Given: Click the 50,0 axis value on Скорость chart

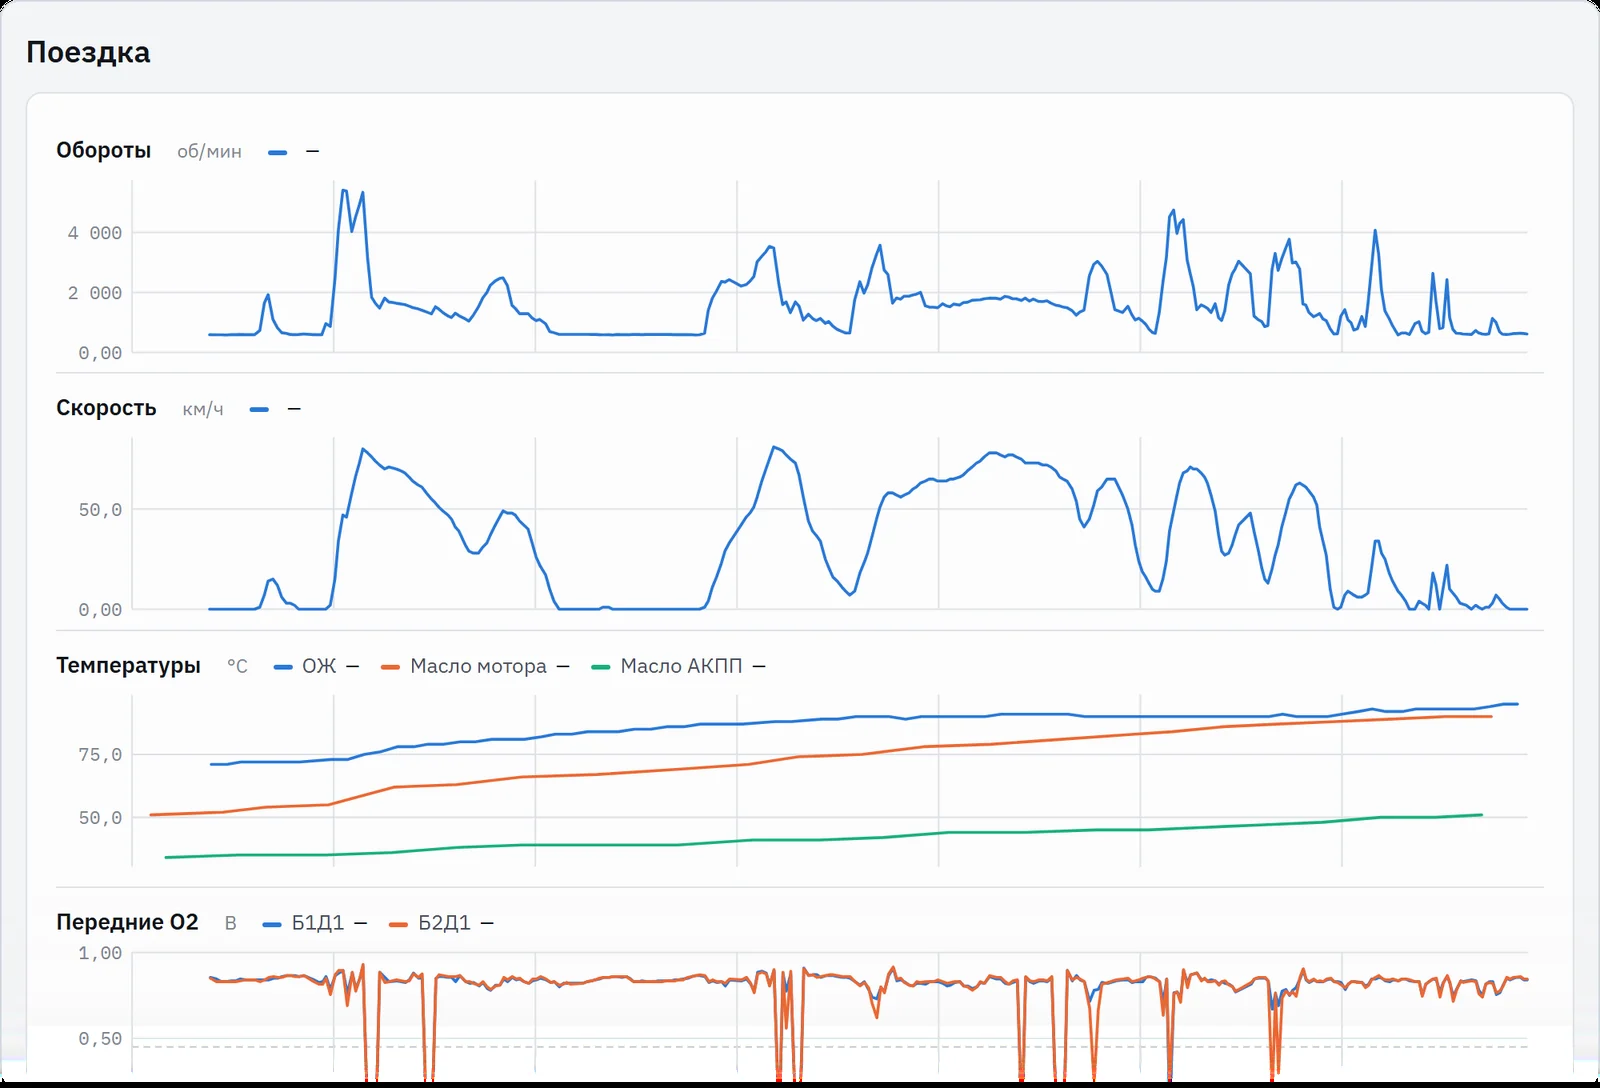Looking at the screenshot, I should pos(100,510).
